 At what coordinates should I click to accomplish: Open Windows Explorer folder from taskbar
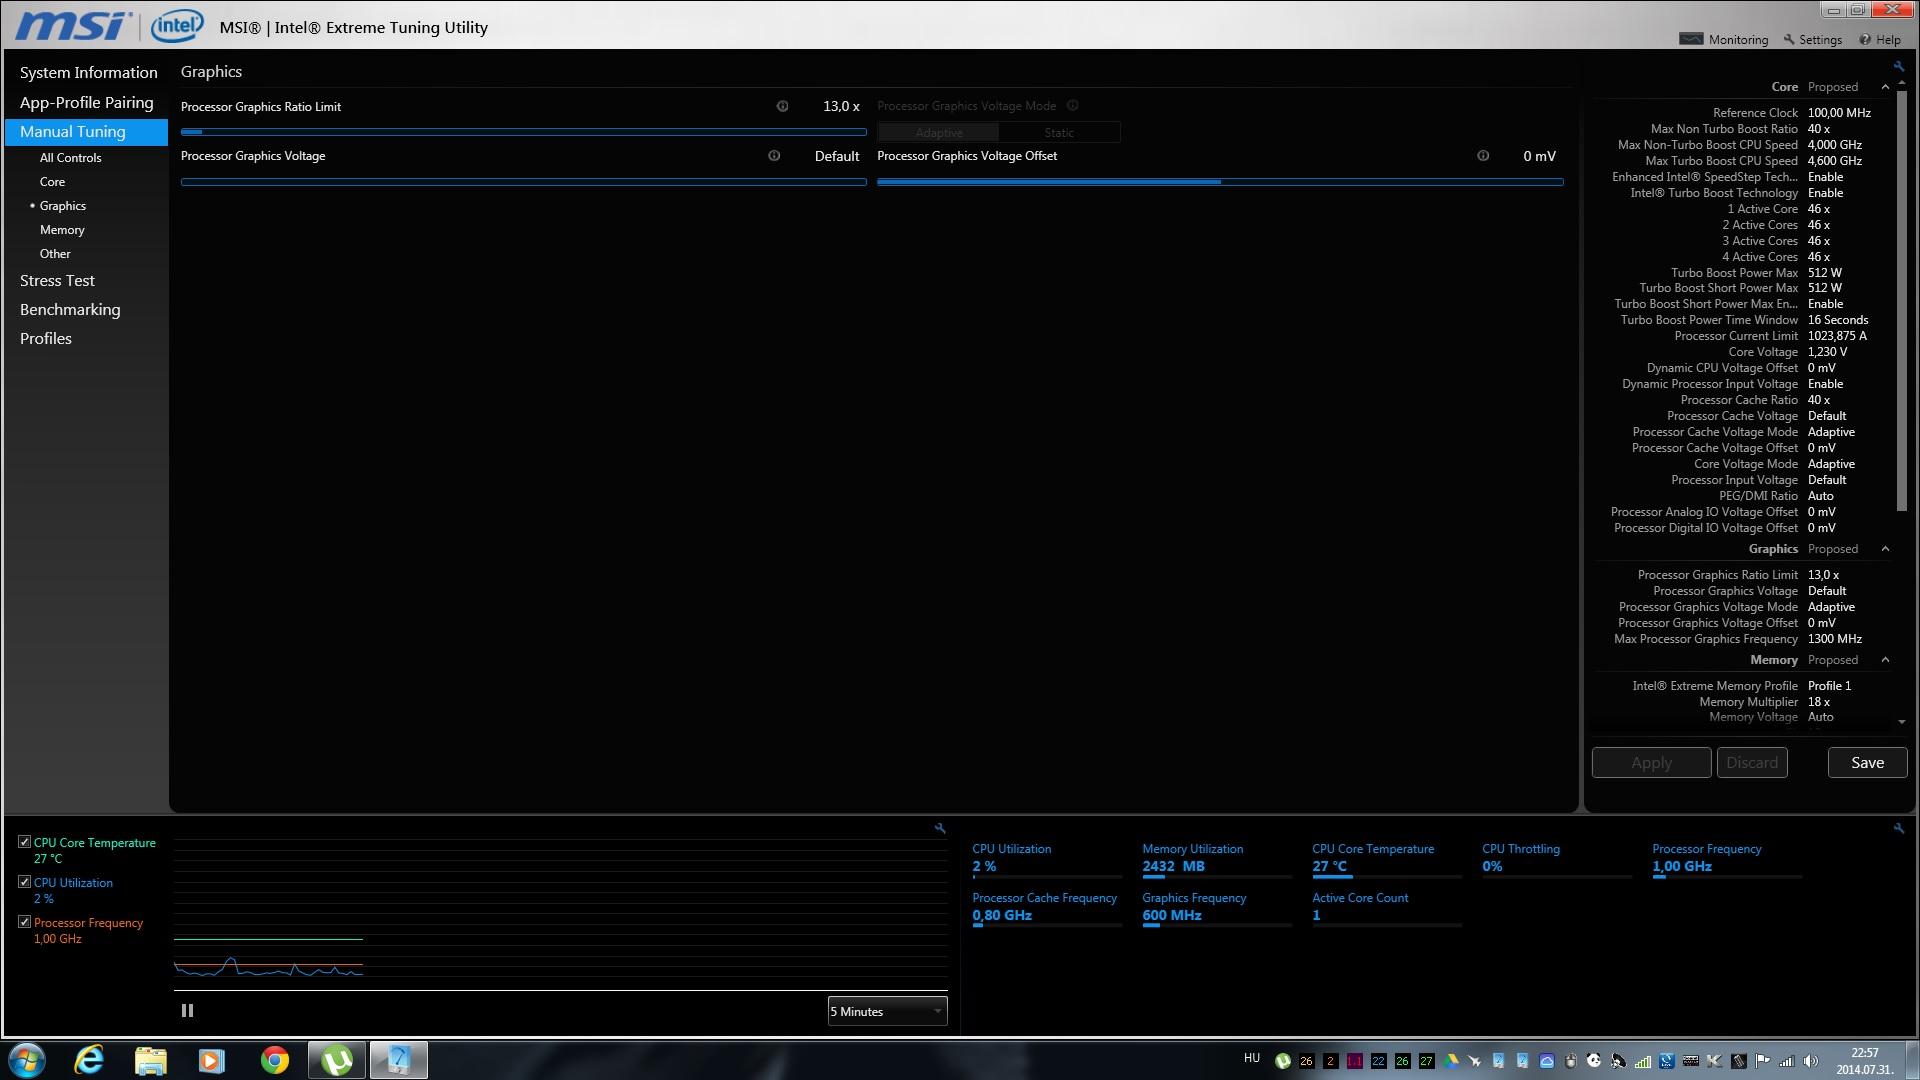point(151,1060)
